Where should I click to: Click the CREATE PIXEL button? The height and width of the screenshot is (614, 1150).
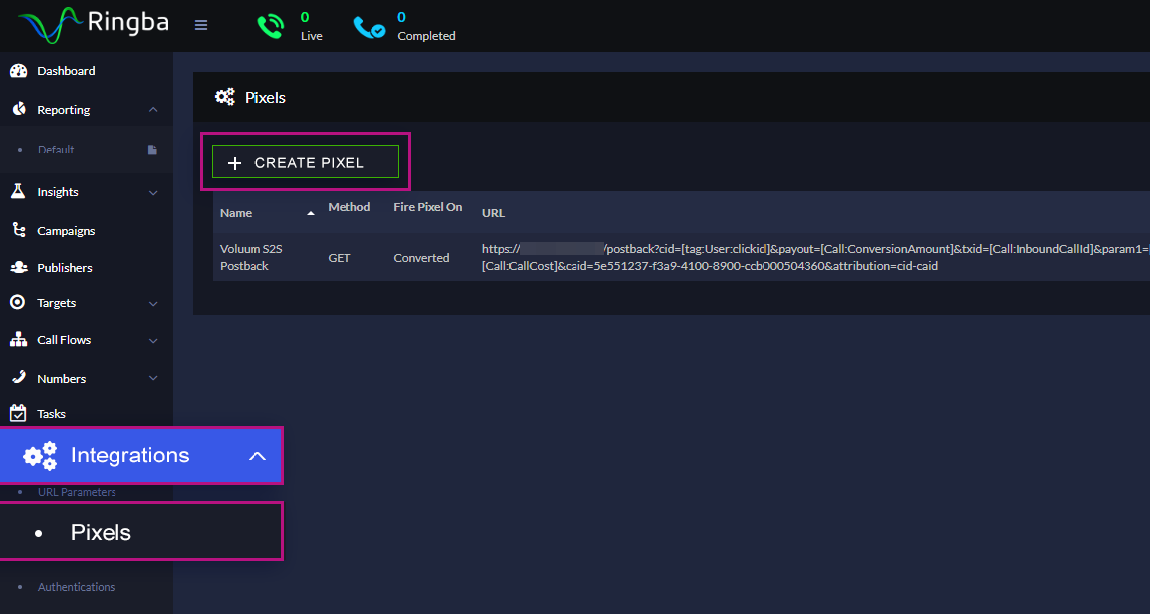tap(305, 162)
